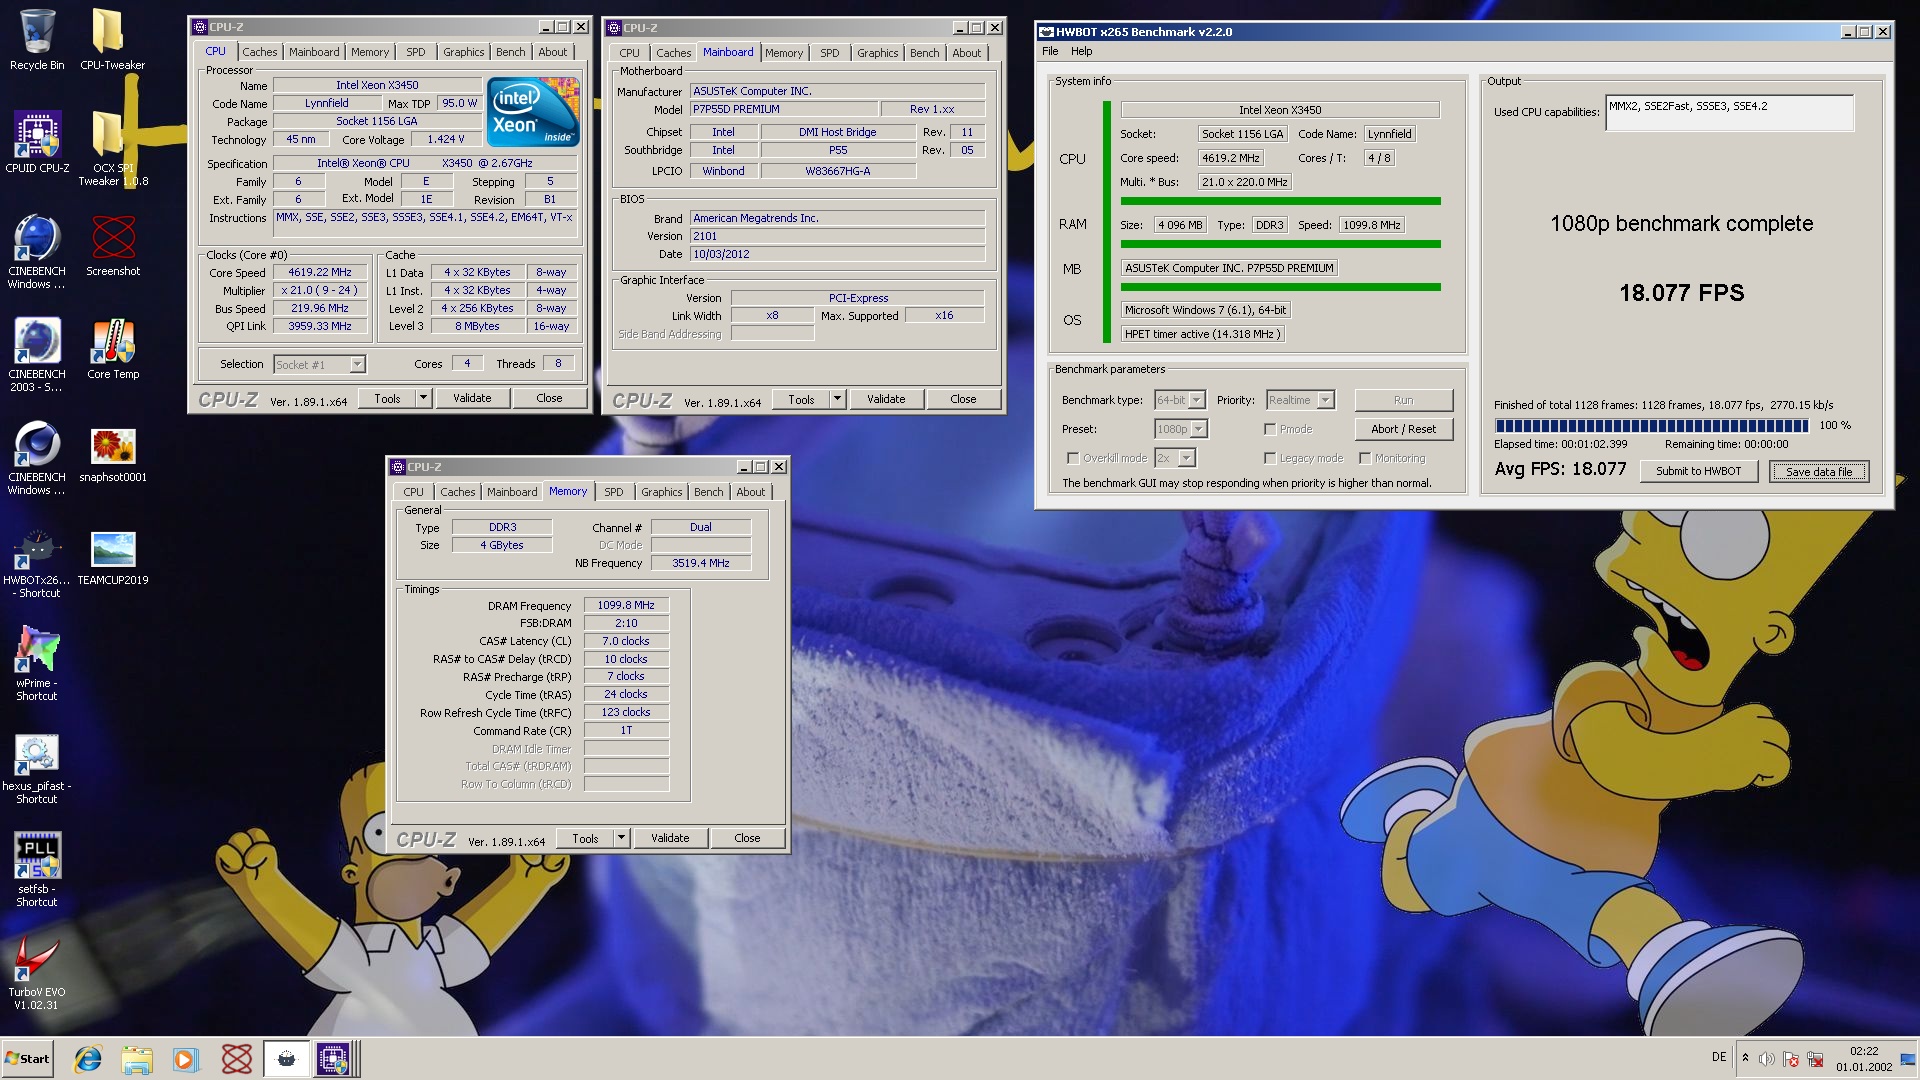The image size is (1920, 1080).
Task: Launch the CPUID CPU-Z desktop shortcut
Action: [37, 143]
